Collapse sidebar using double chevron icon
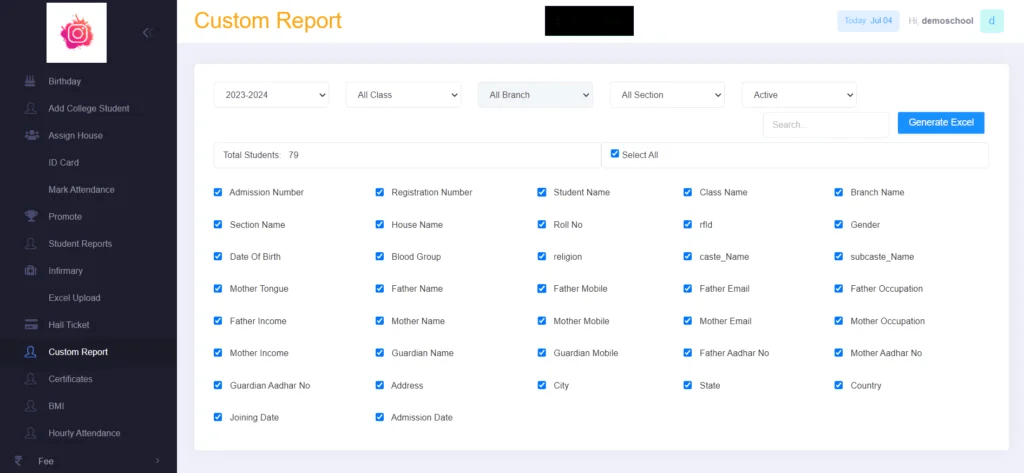The width and height of the screenshot is (1024, 473). click(x=148, y=32)
